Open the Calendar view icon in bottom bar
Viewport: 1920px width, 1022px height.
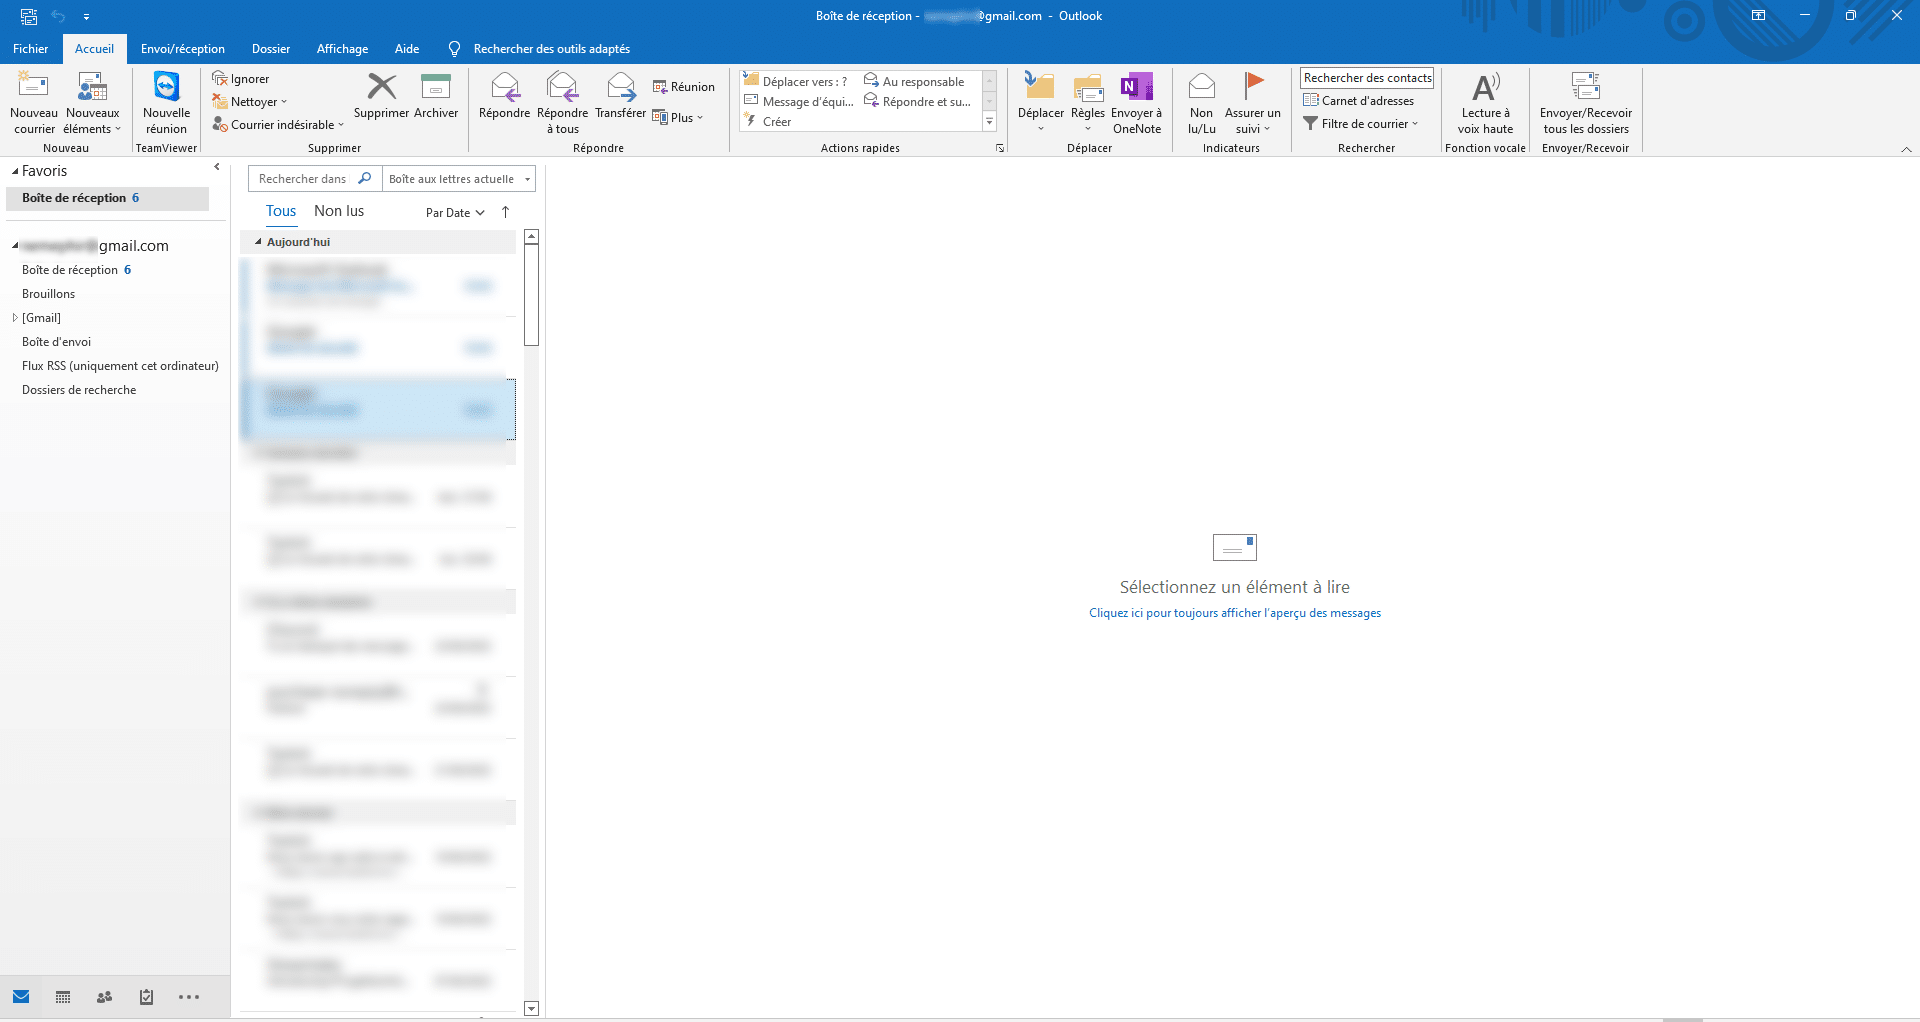[x=63, y=997]
